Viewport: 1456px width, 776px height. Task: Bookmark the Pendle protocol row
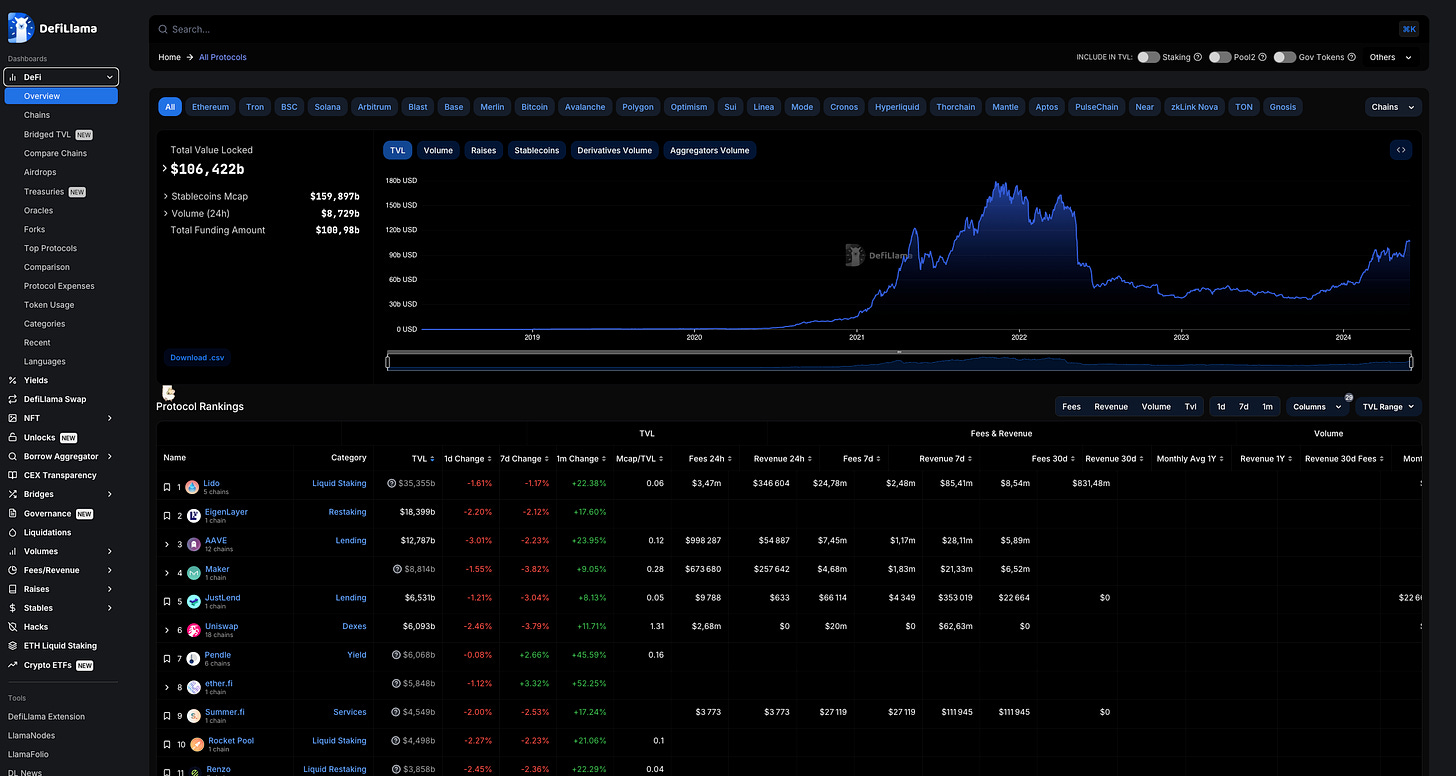click(167, 659)
